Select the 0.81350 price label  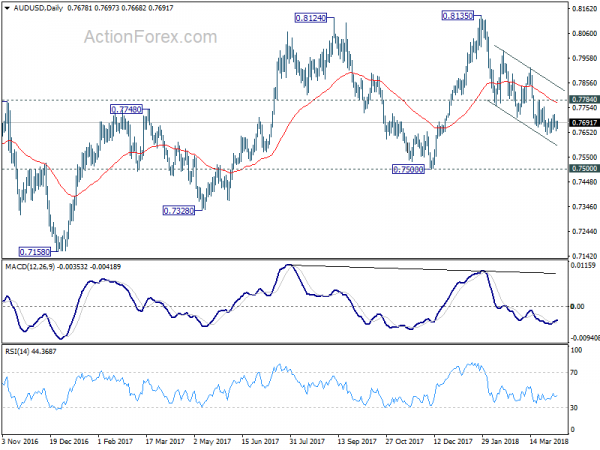[x=458, y=16]
